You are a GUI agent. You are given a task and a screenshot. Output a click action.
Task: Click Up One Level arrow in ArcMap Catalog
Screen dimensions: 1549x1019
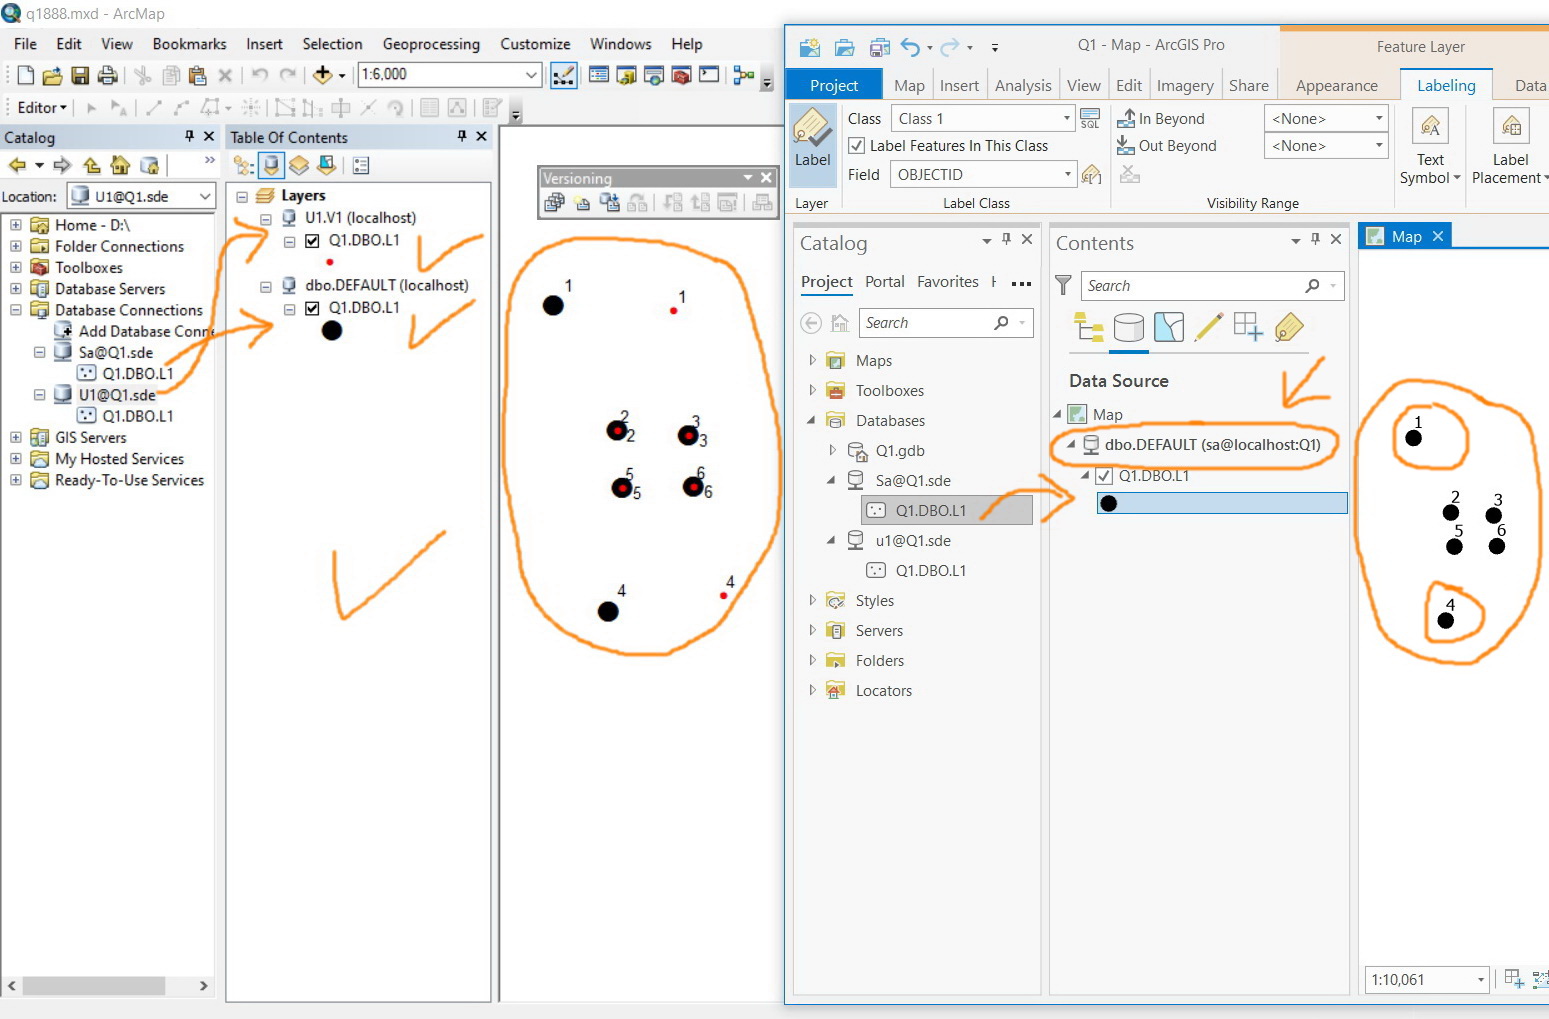click(92, 165)
